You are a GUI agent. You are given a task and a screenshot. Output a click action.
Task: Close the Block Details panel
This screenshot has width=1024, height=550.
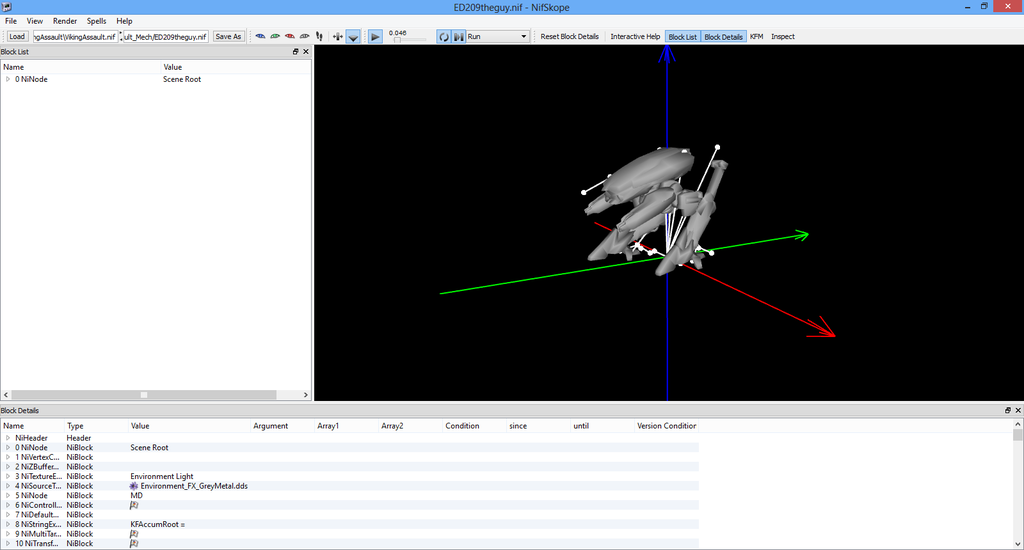tap(1017, 410)
